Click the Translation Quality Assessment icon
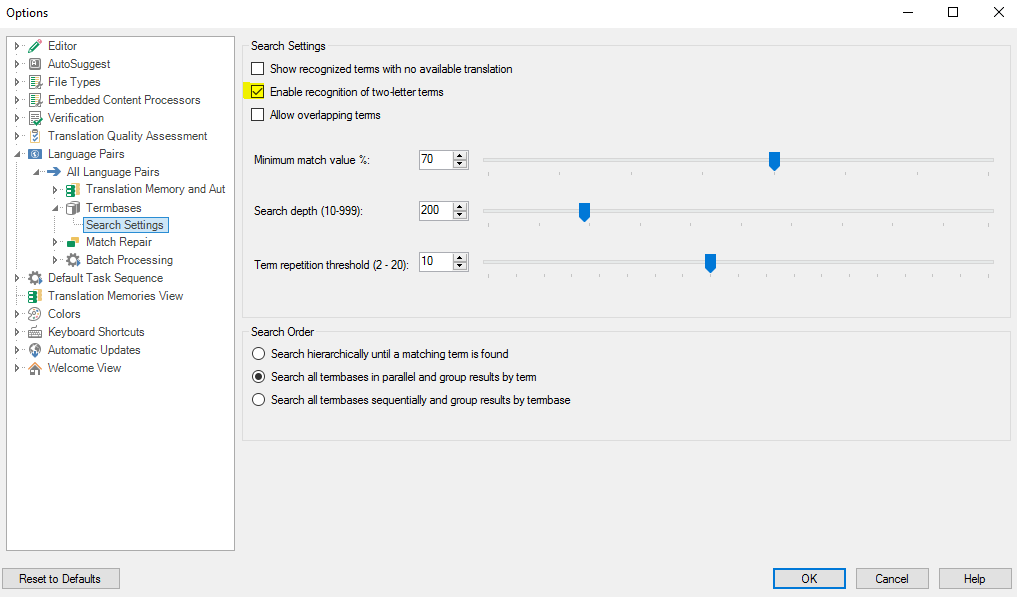This screenshot has height=597, width=1017. (x=35, y=136)
